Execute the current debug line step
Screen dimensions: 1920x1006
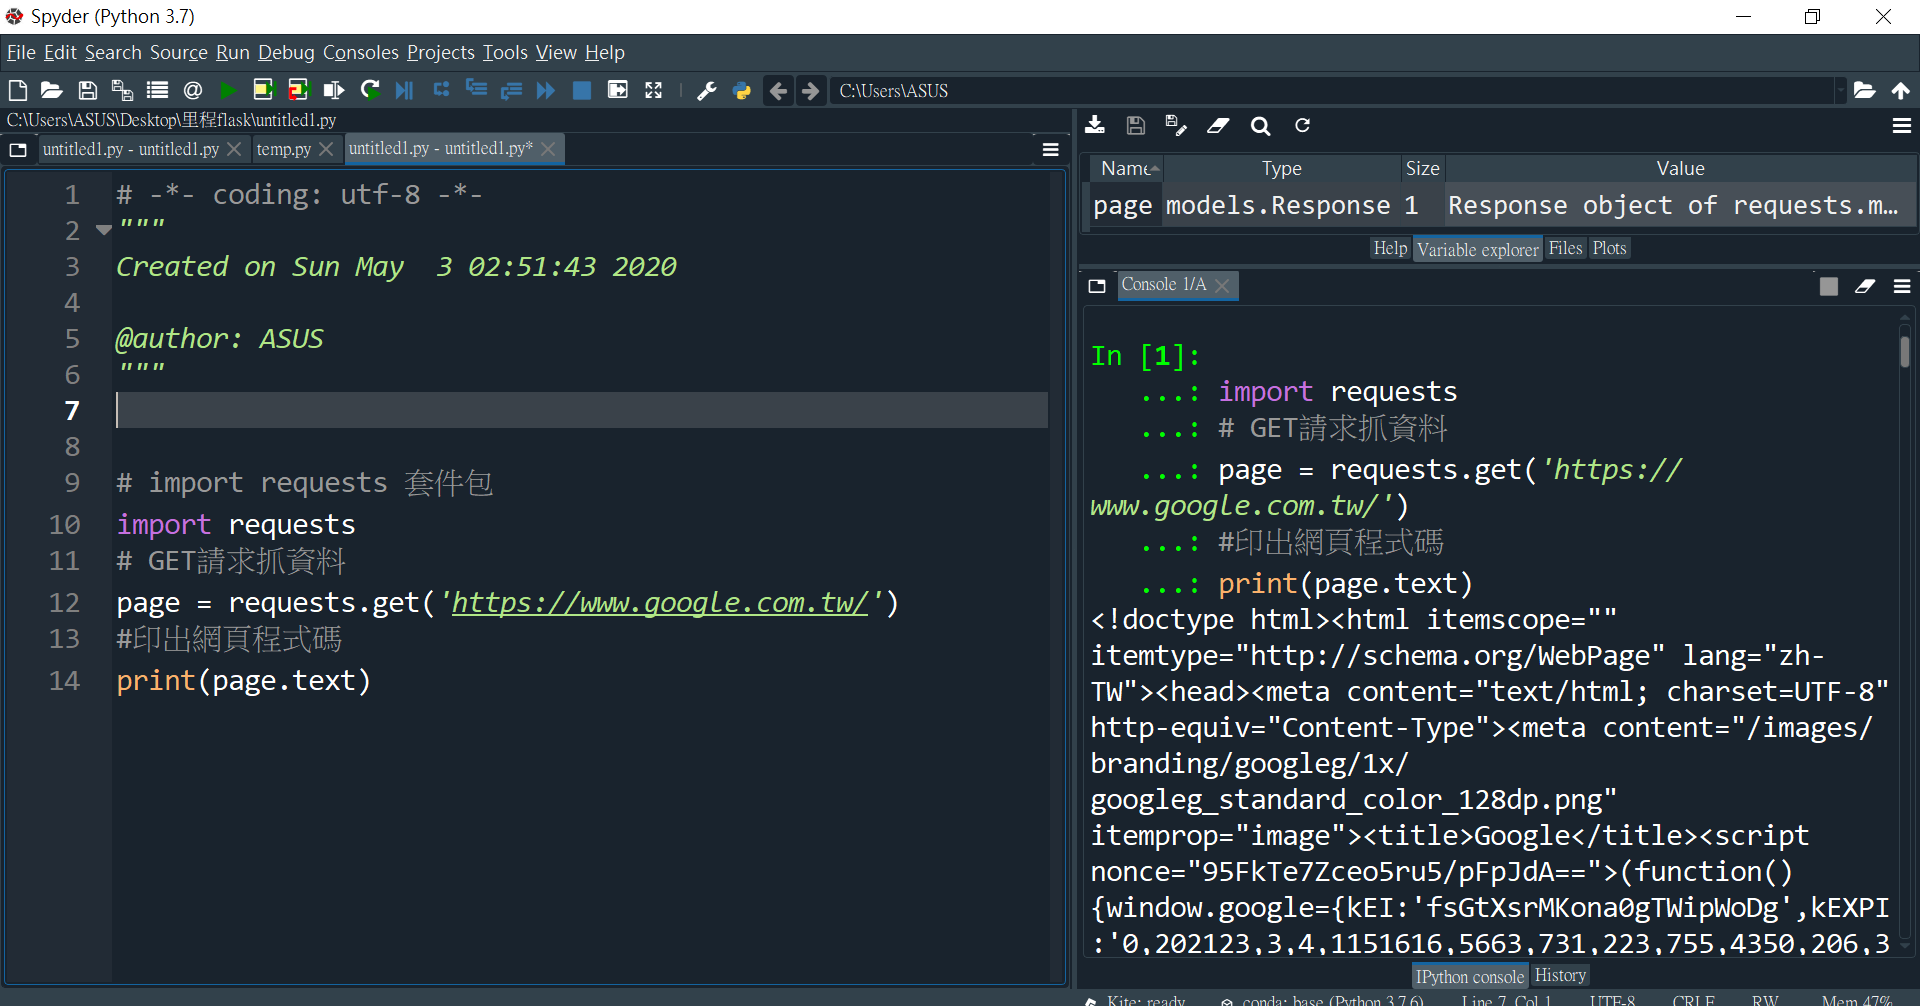tap(441, 90)
